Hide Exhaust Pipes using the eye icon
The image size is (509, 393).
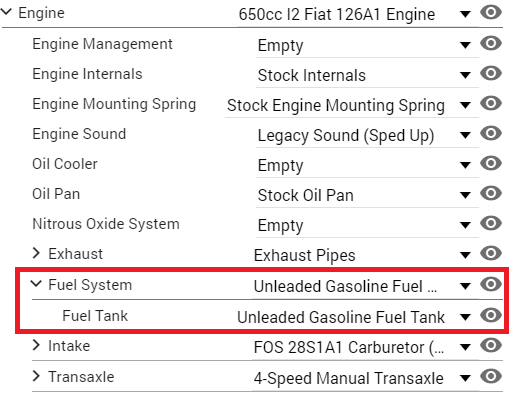pos(491,253)
